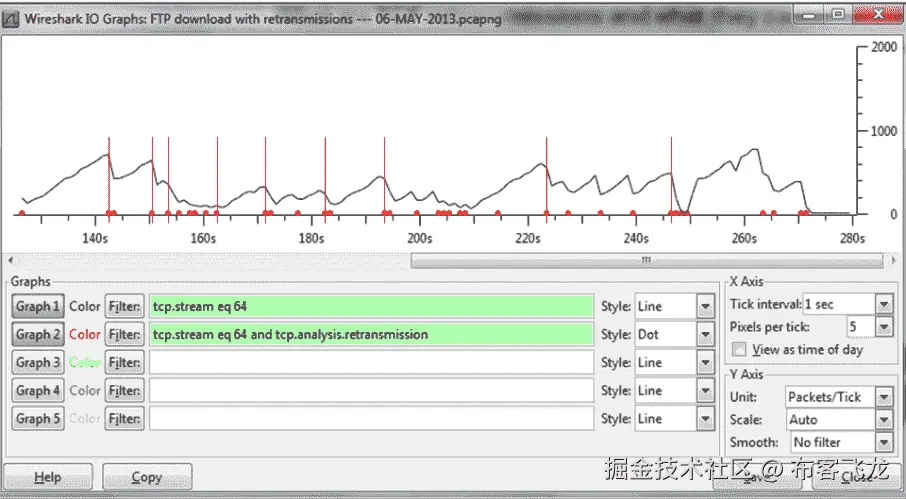Pick Graph 4 color

[x=84, y=390]
